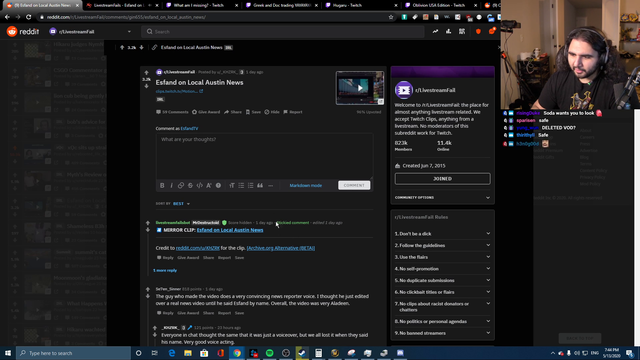Switch to Oblivion USA Edition Twitch tab
Image resolution: width=640 pixels, height=360 pixels.
pos(441,5)
